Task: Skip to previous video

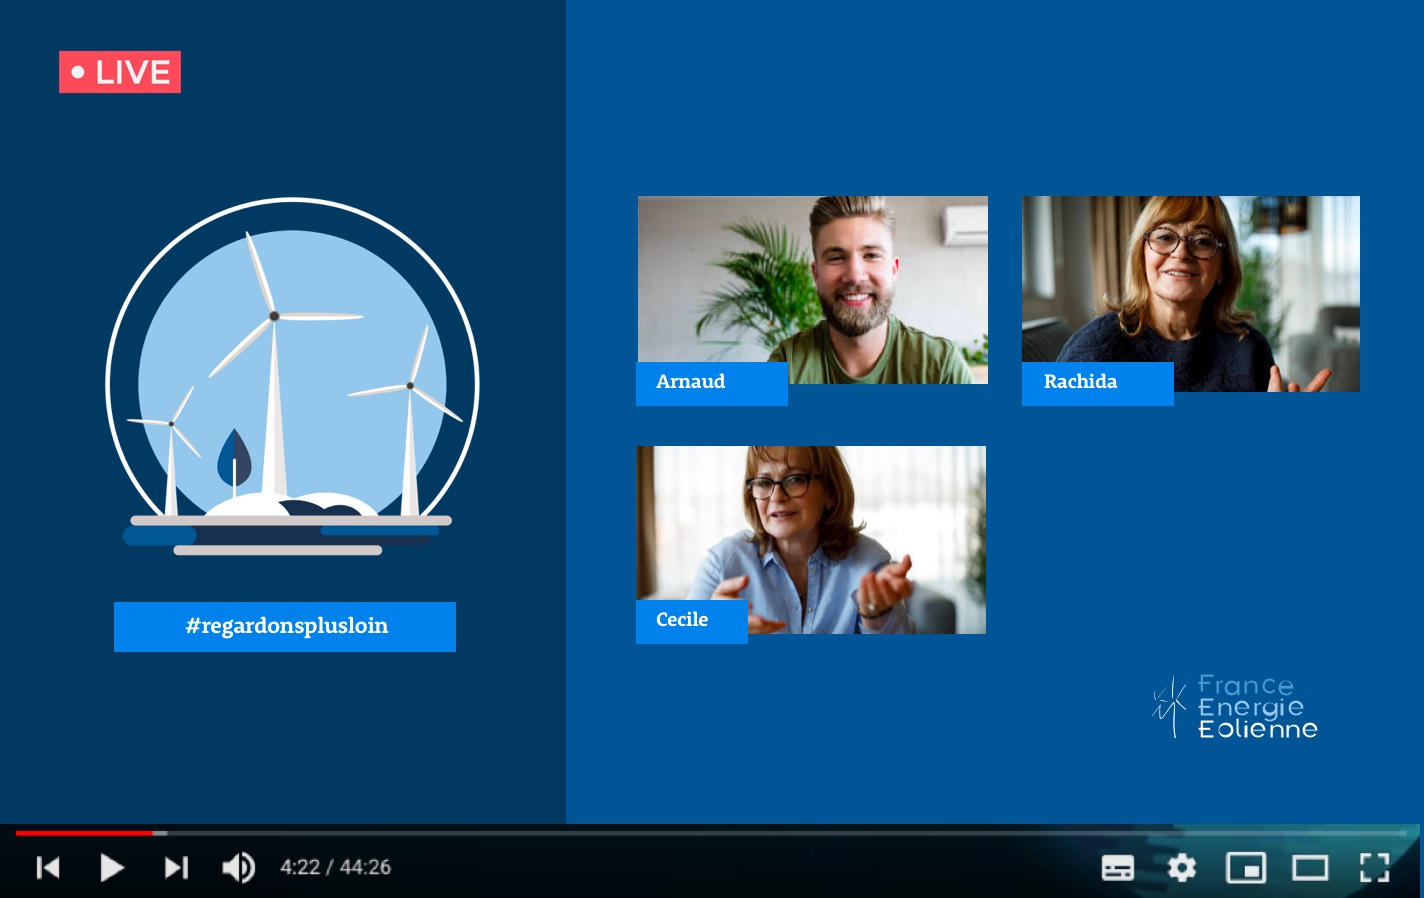Action: point(48,867)
